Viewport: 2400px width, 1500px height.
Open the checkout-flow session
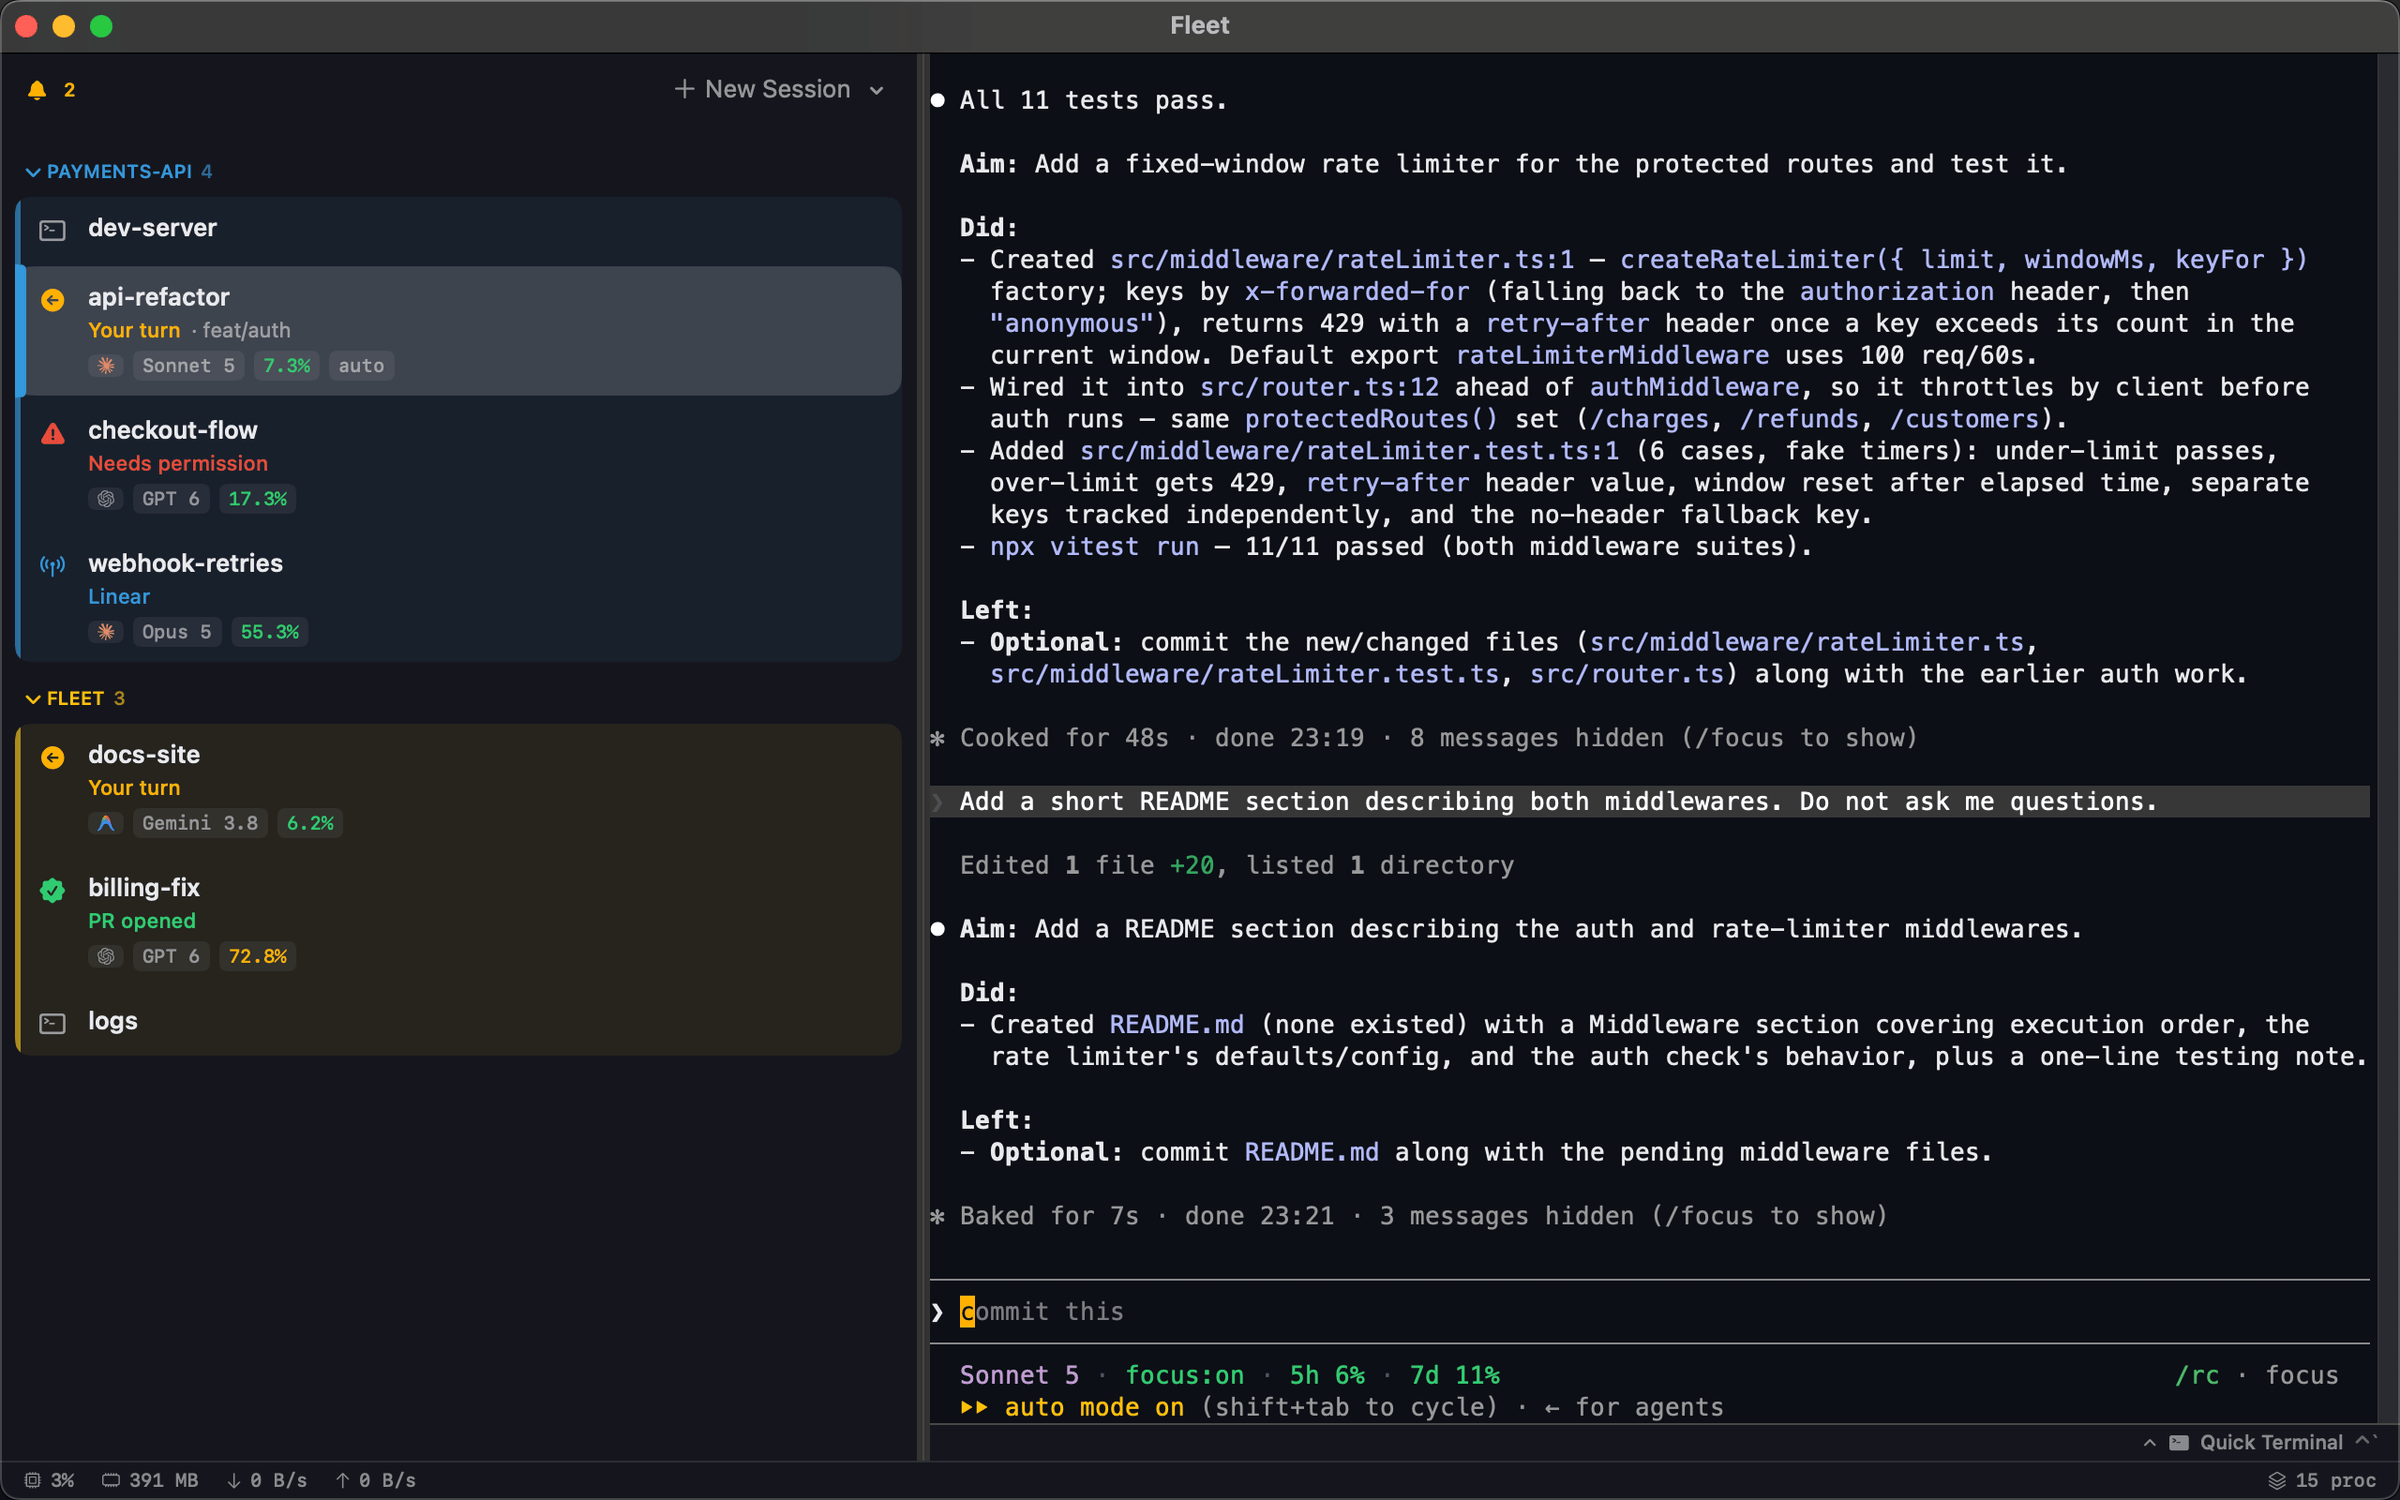click(460, 463)
